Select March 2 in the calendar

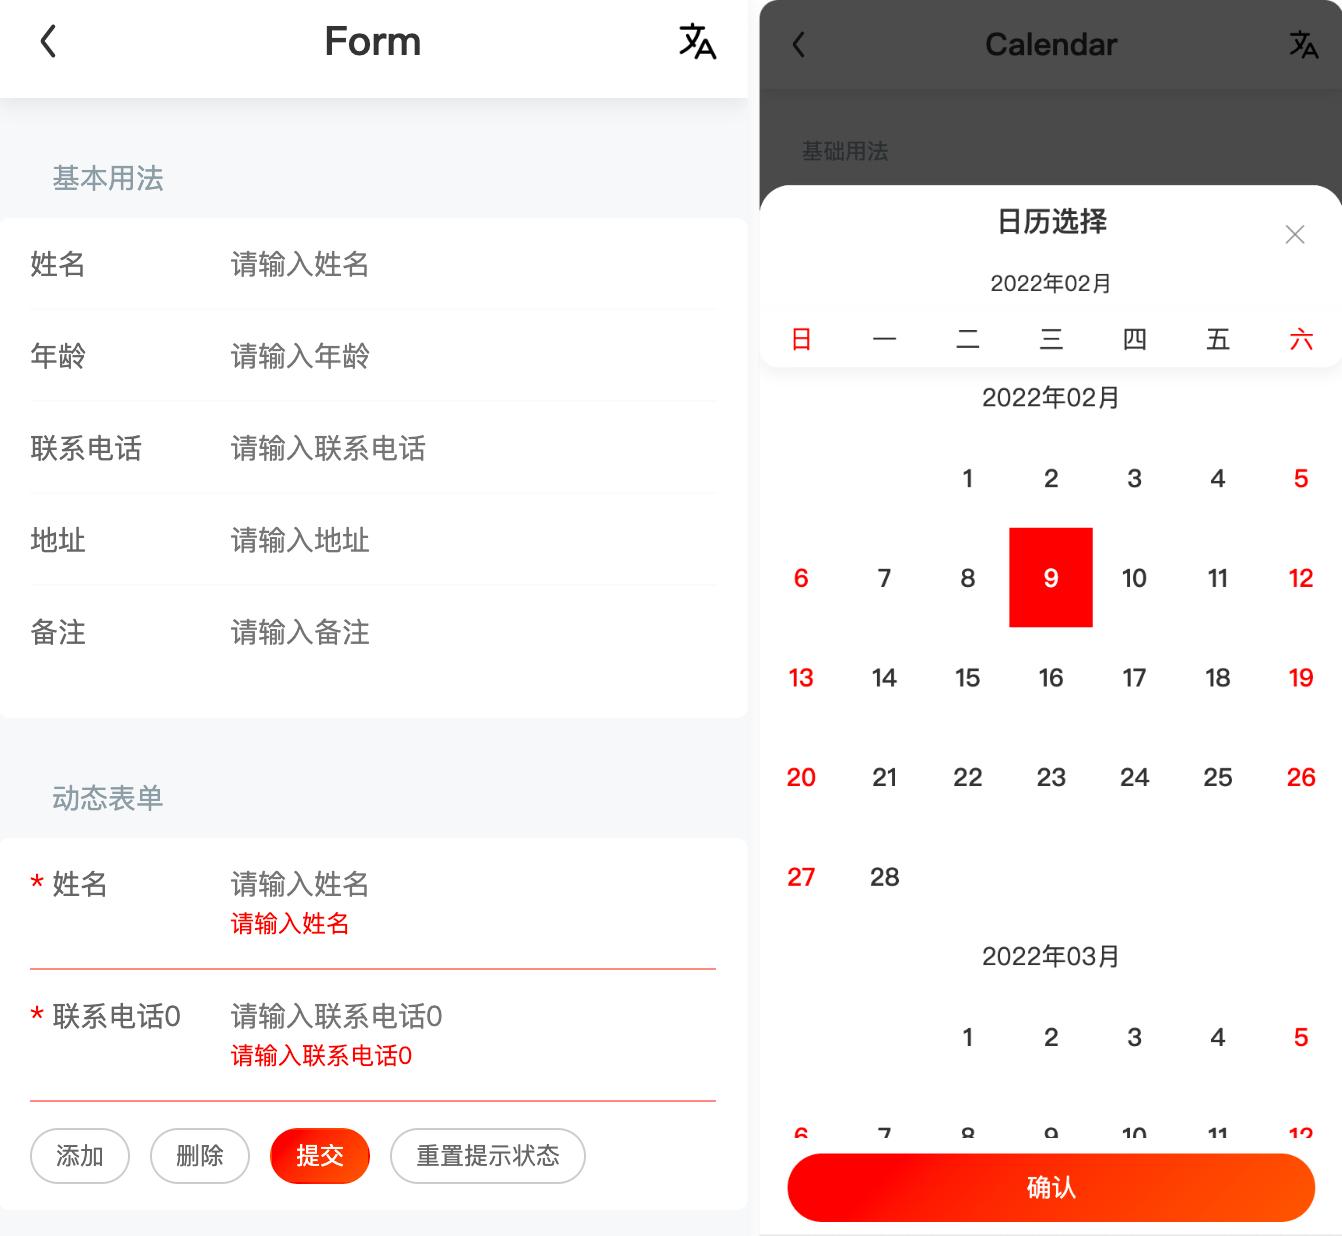pos(1051,1037)
